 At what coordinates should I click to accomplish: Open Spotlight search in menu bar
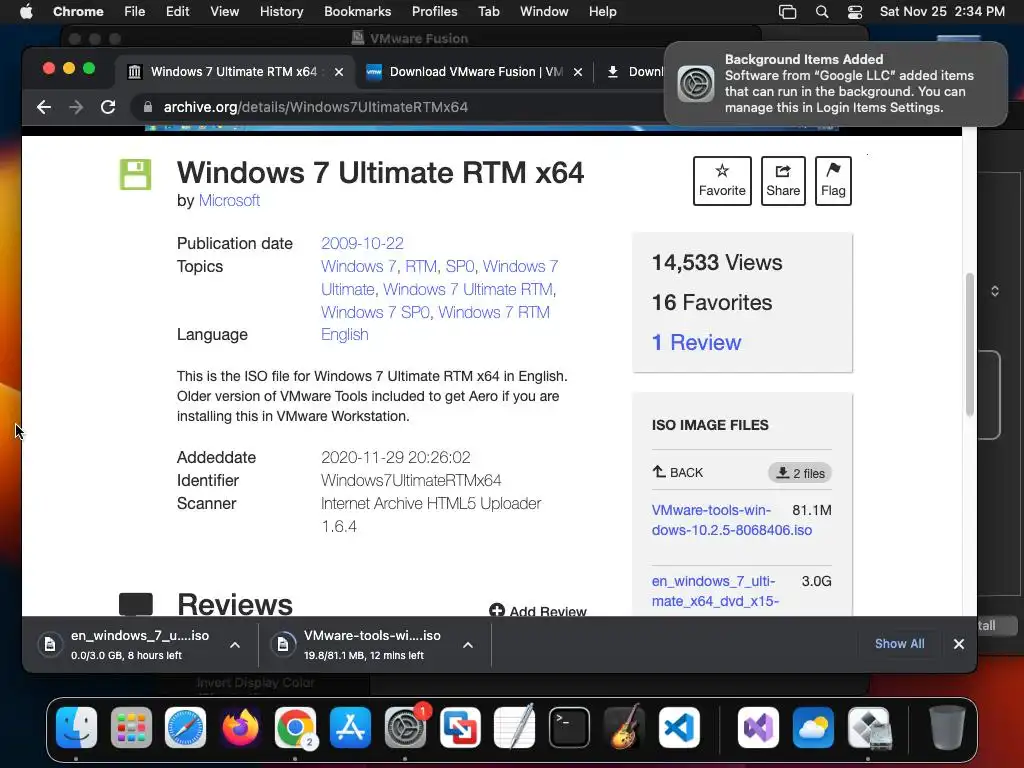822,12
